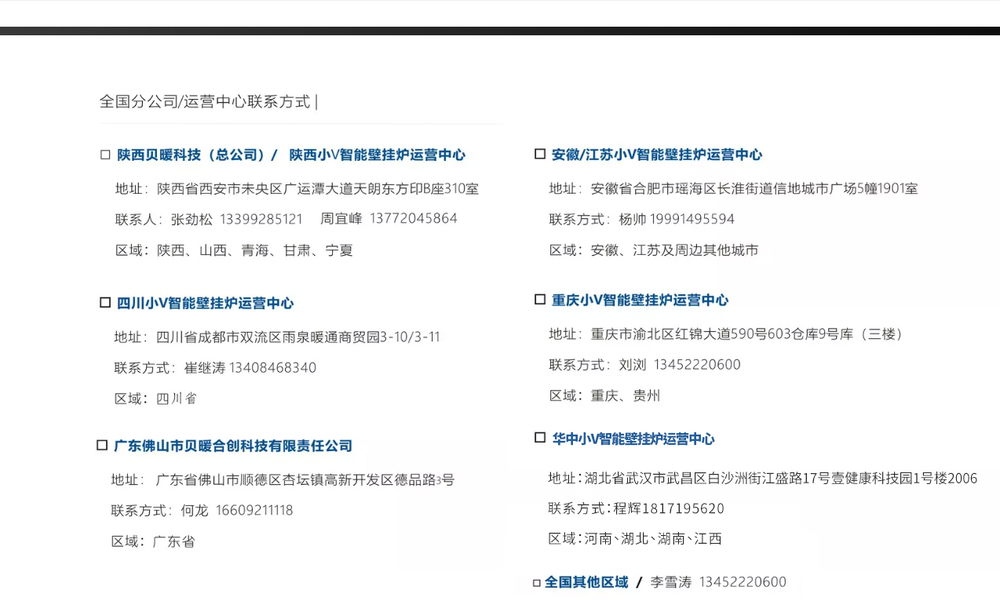The height and width of the screenshot is (612, 1000).
Task: Click region text 河南、湖北、湖南、江西
Action: click(652, 539)
